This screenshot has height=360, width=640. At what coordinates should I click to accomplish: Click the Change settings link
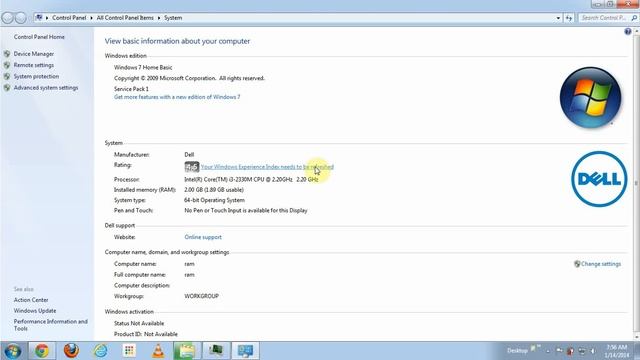601,264
